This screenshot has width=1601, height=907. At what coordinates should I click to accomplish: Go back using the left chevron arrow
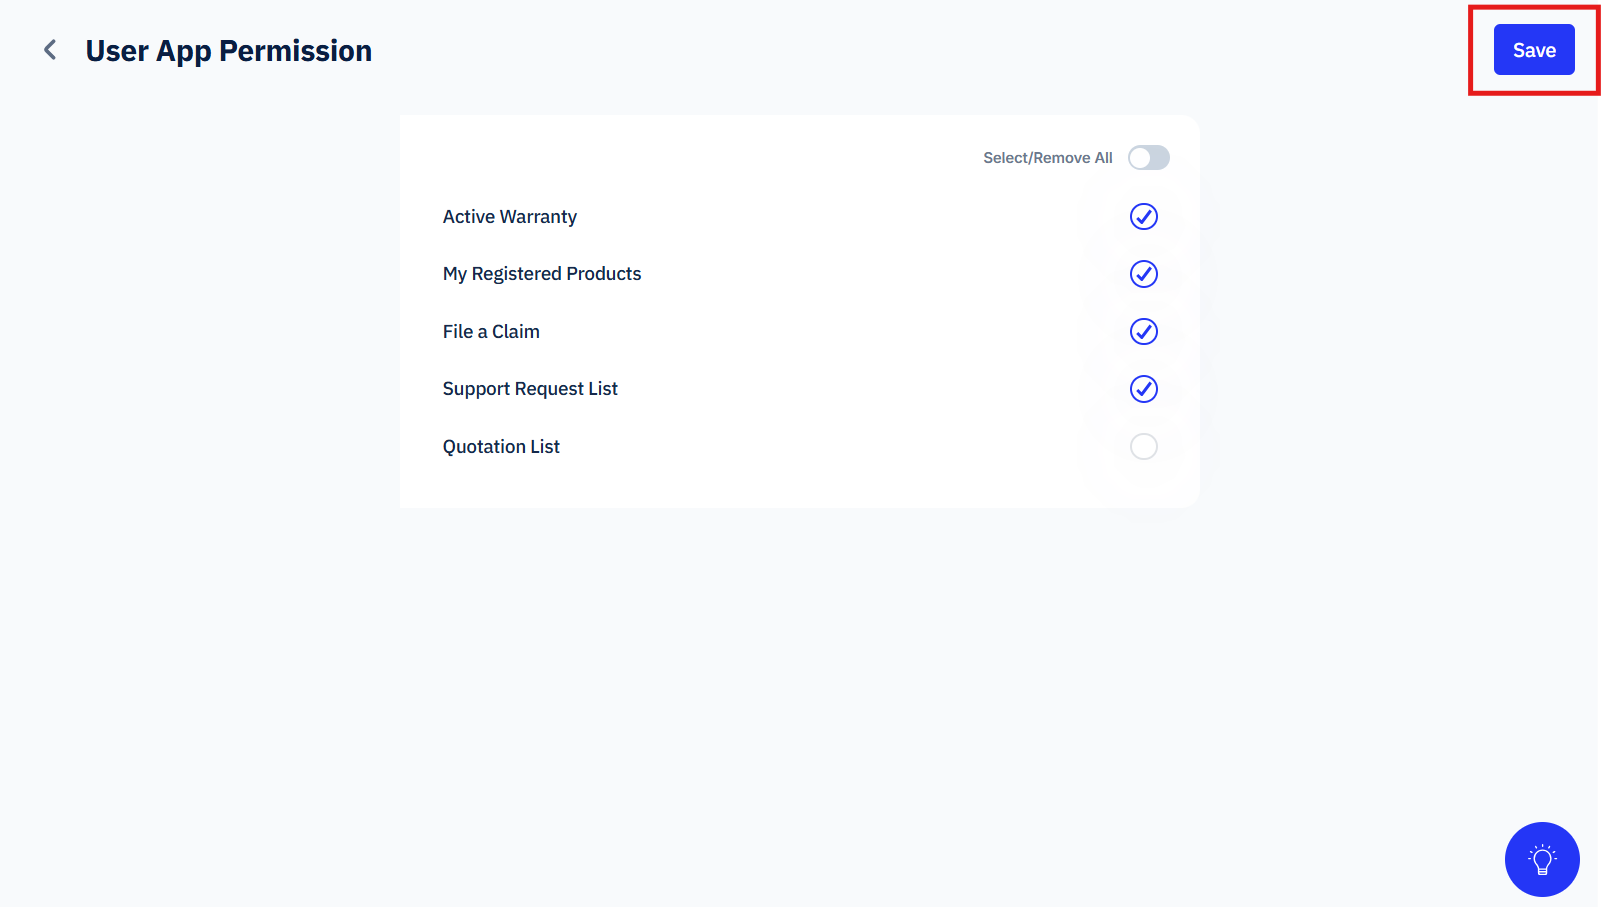(x=50, y=50)
